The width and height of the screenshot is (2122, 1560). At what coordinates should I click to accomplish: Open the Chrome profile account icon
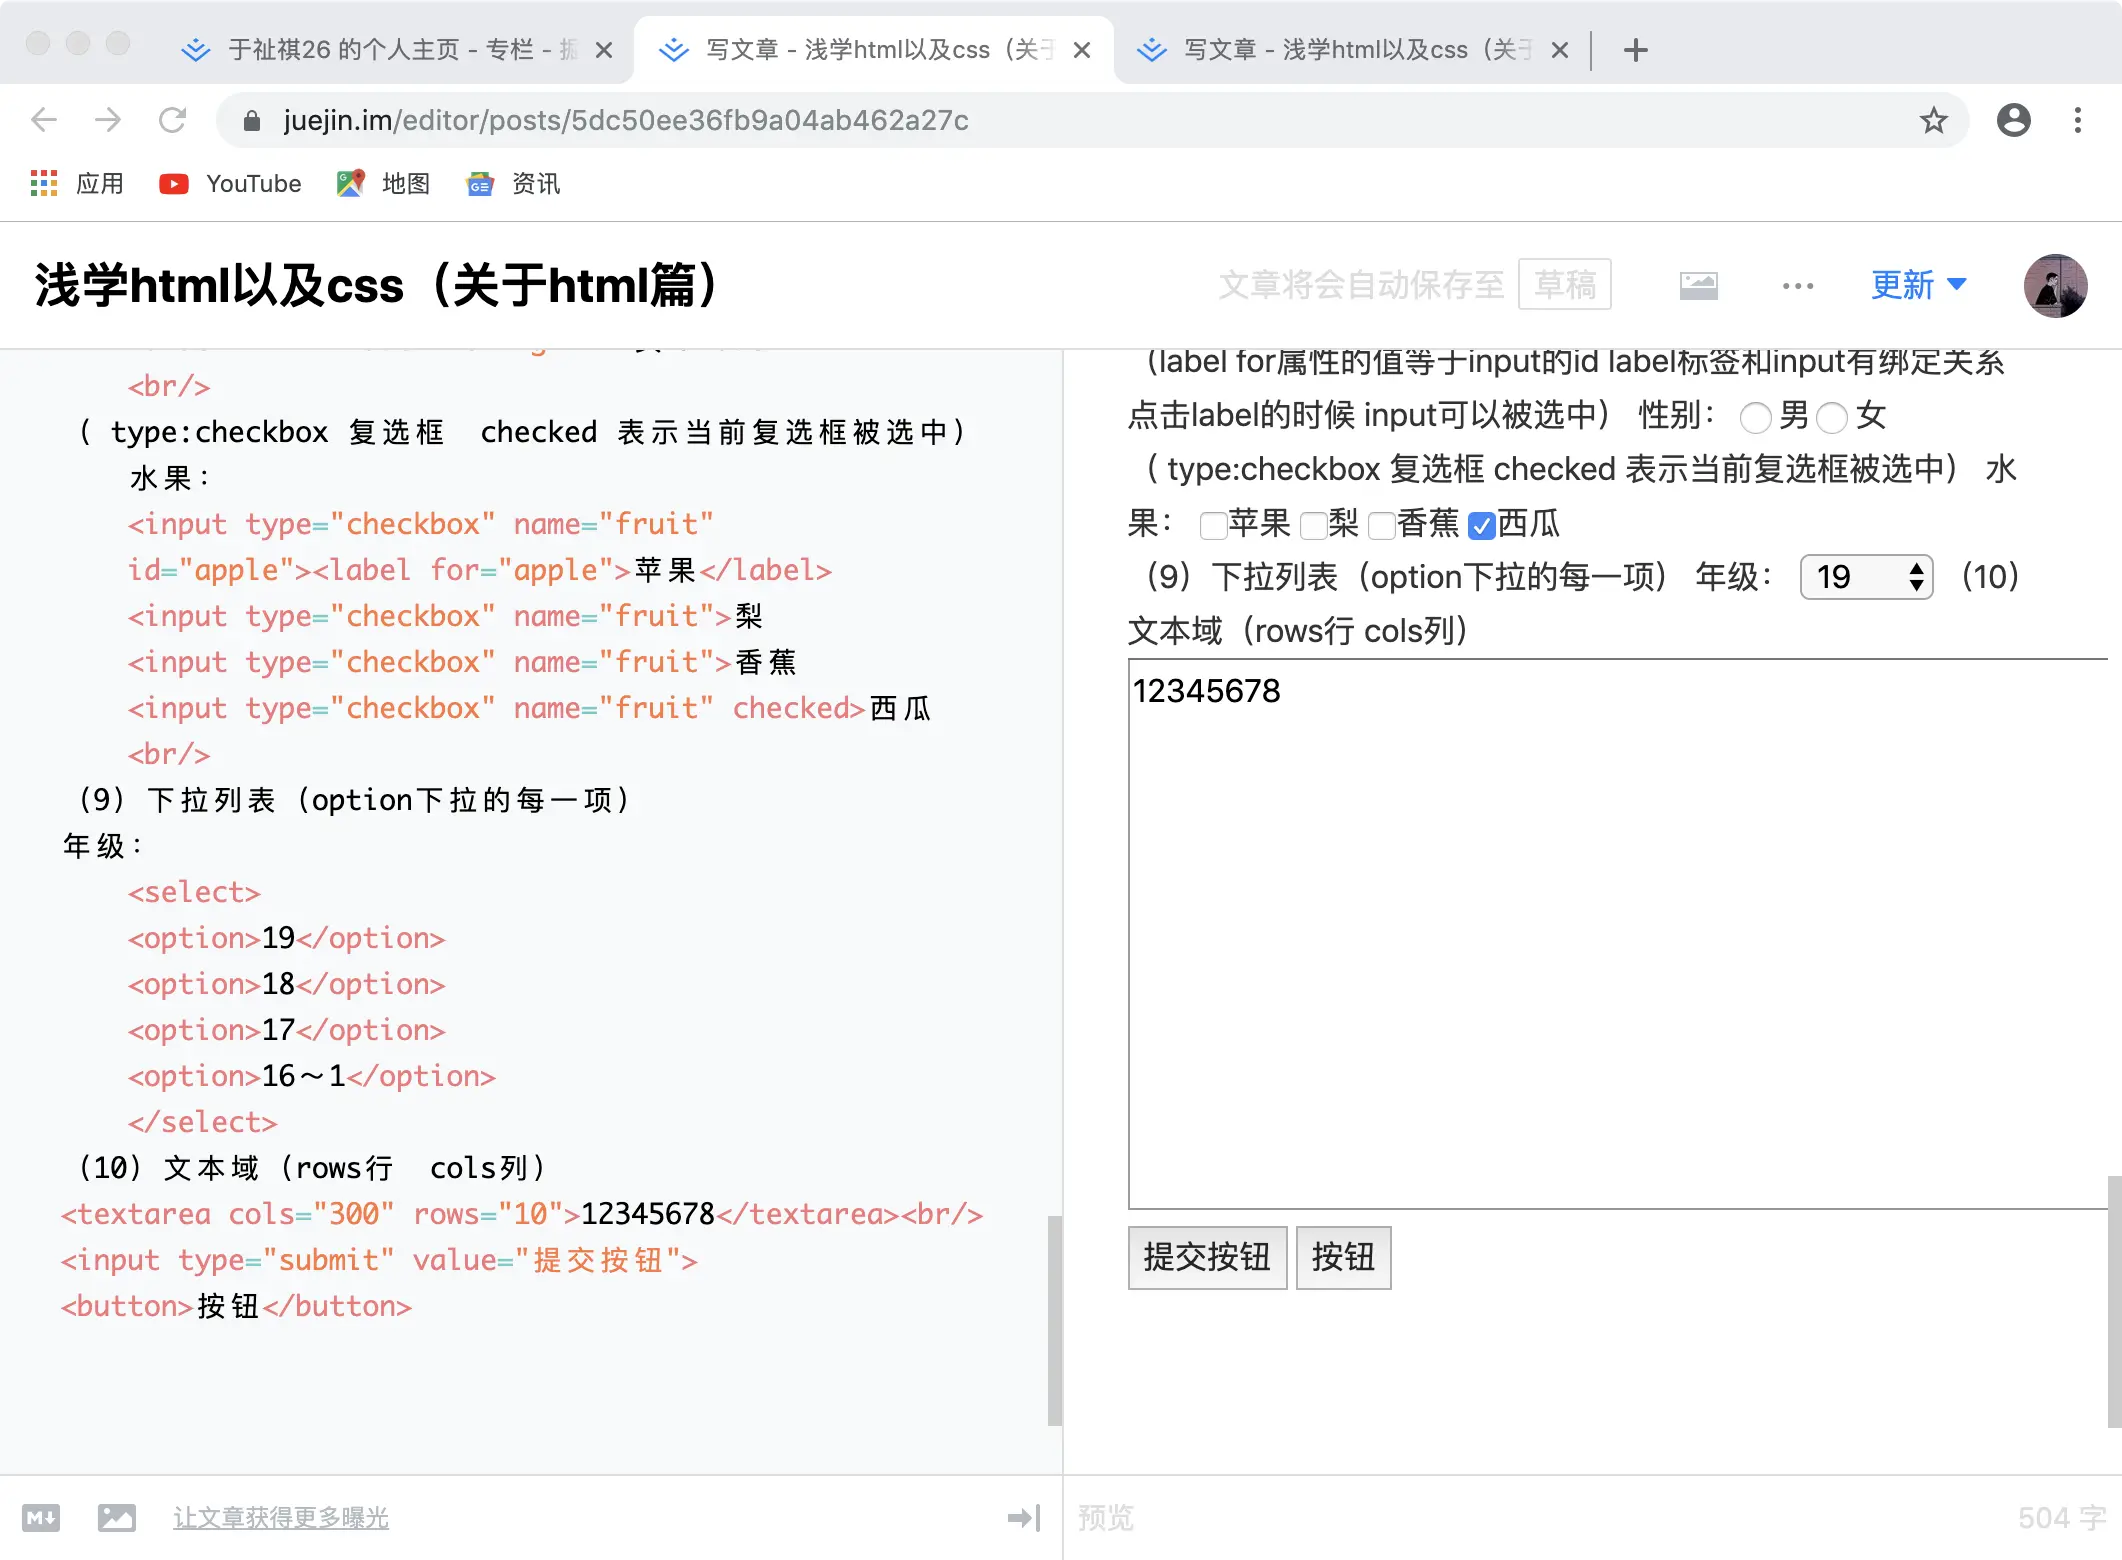2013,121
